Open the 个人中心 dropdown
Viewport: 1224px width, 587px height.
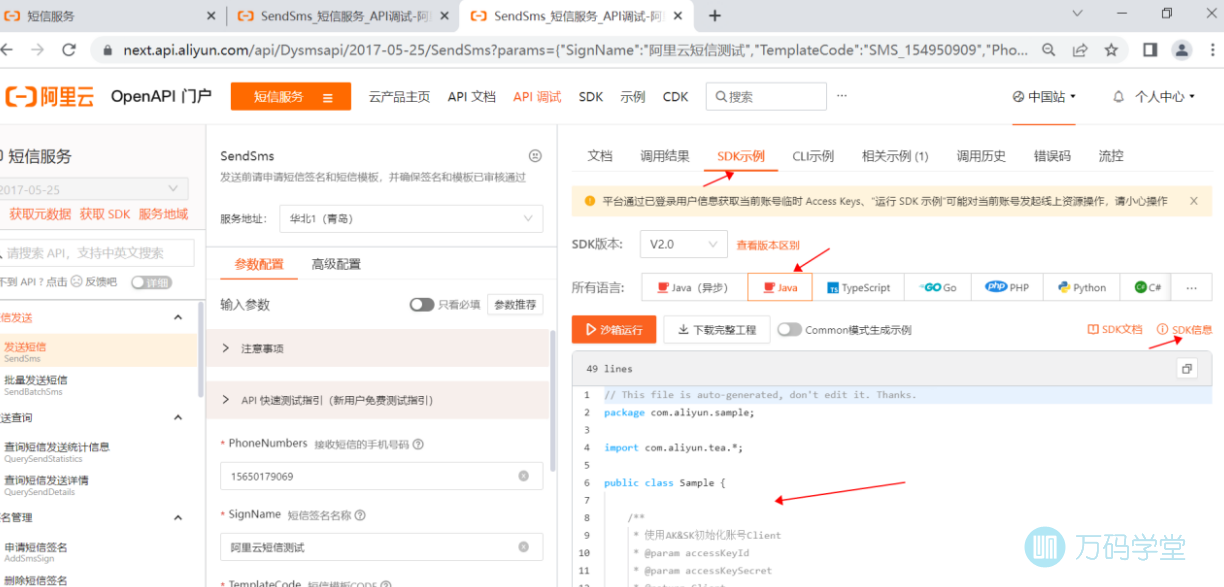(1165, 97)
